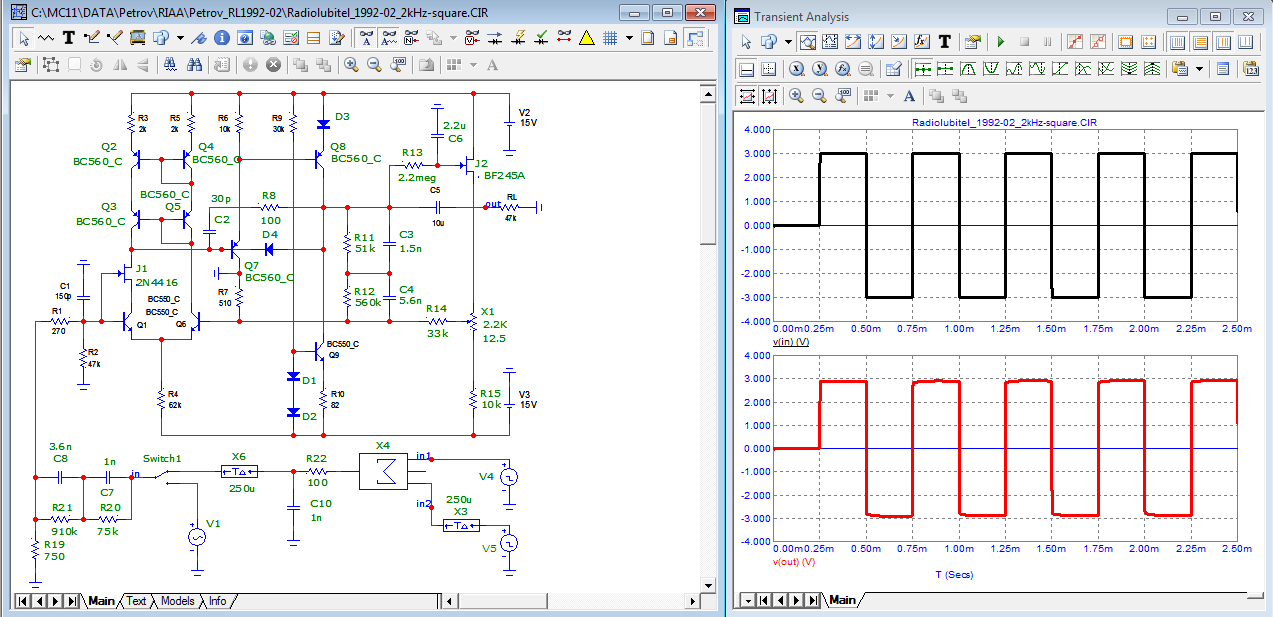Open the Info tab below the schematic
This screenshot has width=1273, height=617.
(217, 601)
